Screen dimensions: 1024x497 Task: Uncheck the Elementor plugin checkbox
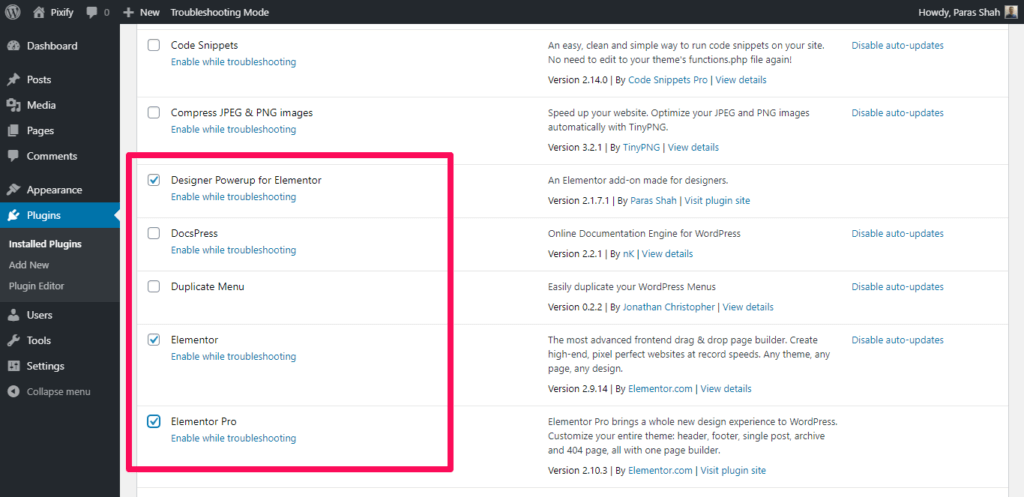153,340
